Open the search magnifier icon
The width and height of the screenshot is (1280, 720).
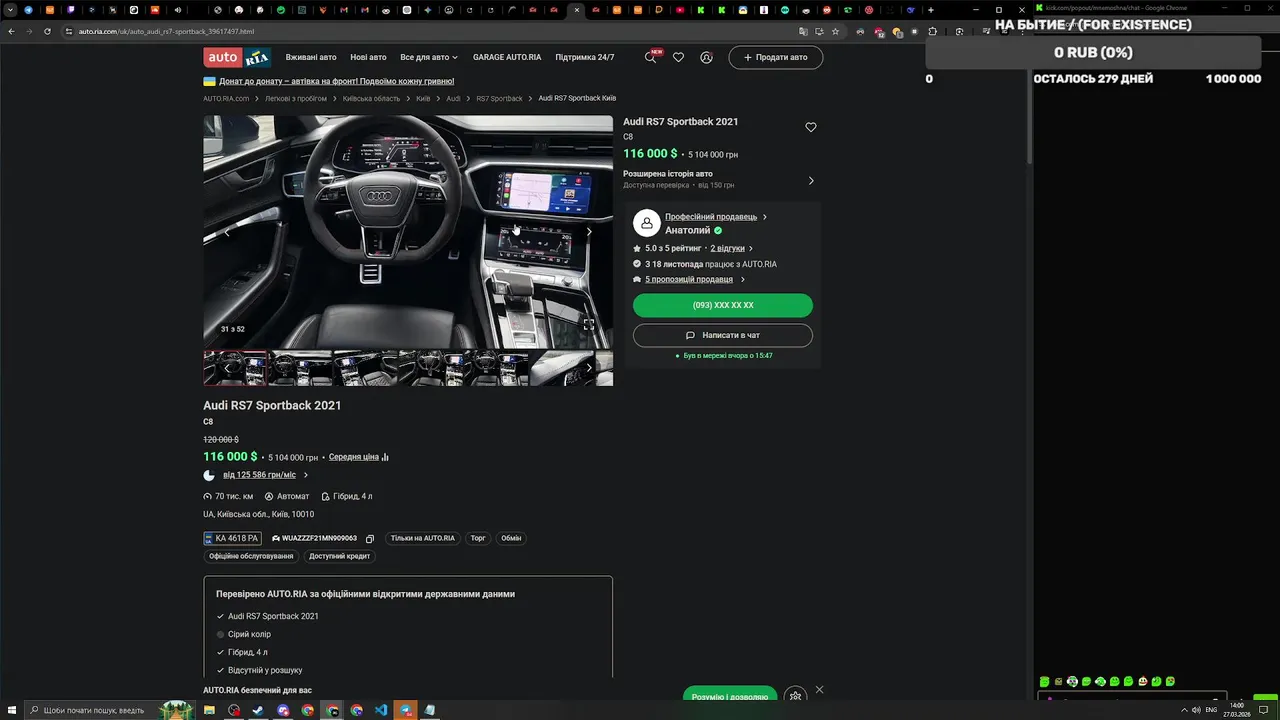pos(650,57)
